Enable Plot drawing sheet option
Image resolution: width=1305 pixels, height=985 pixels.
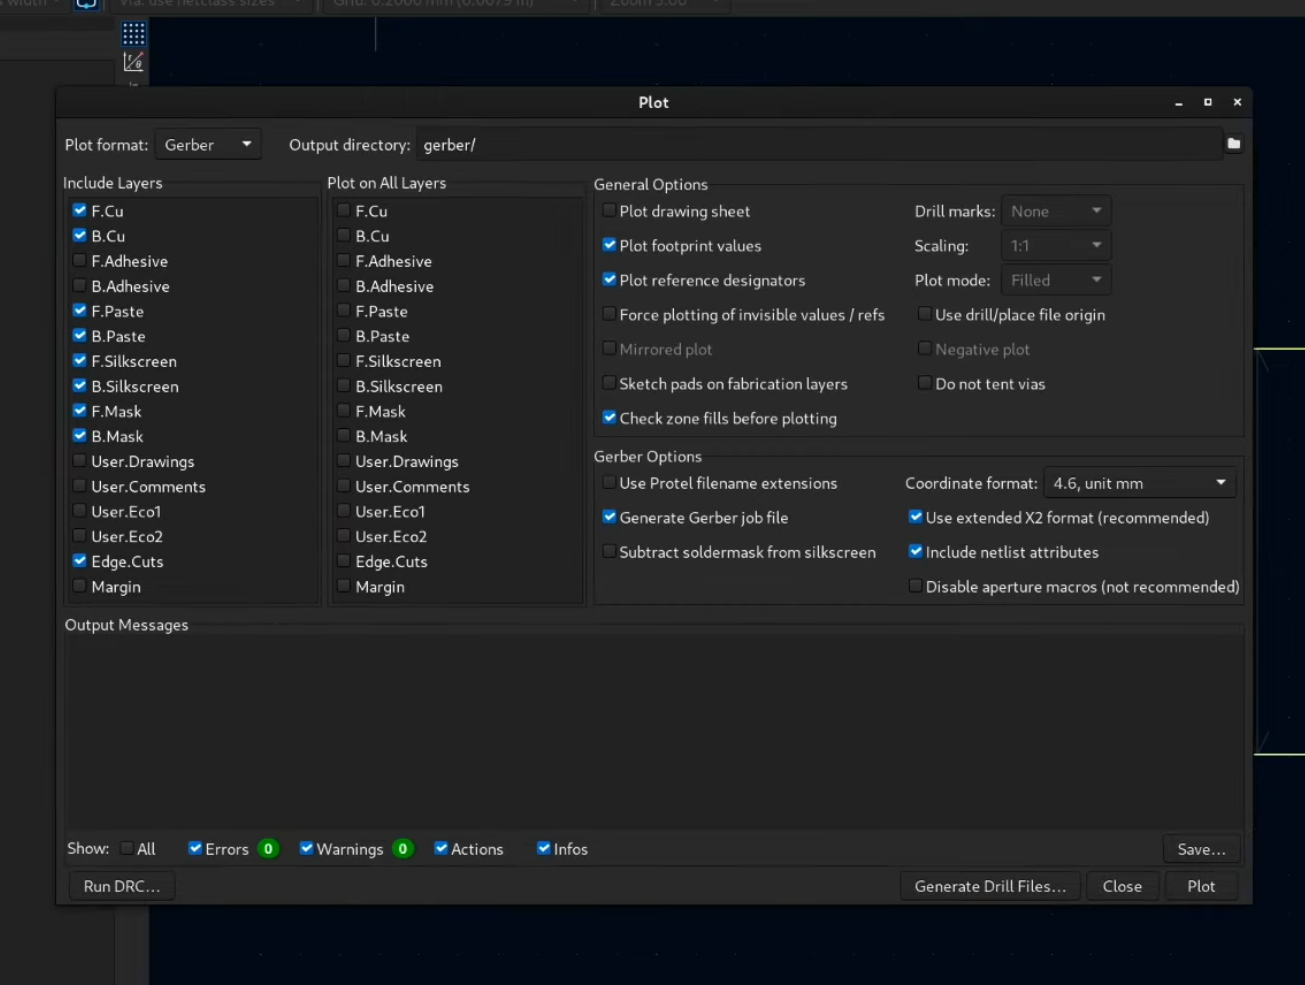[609, 211]
